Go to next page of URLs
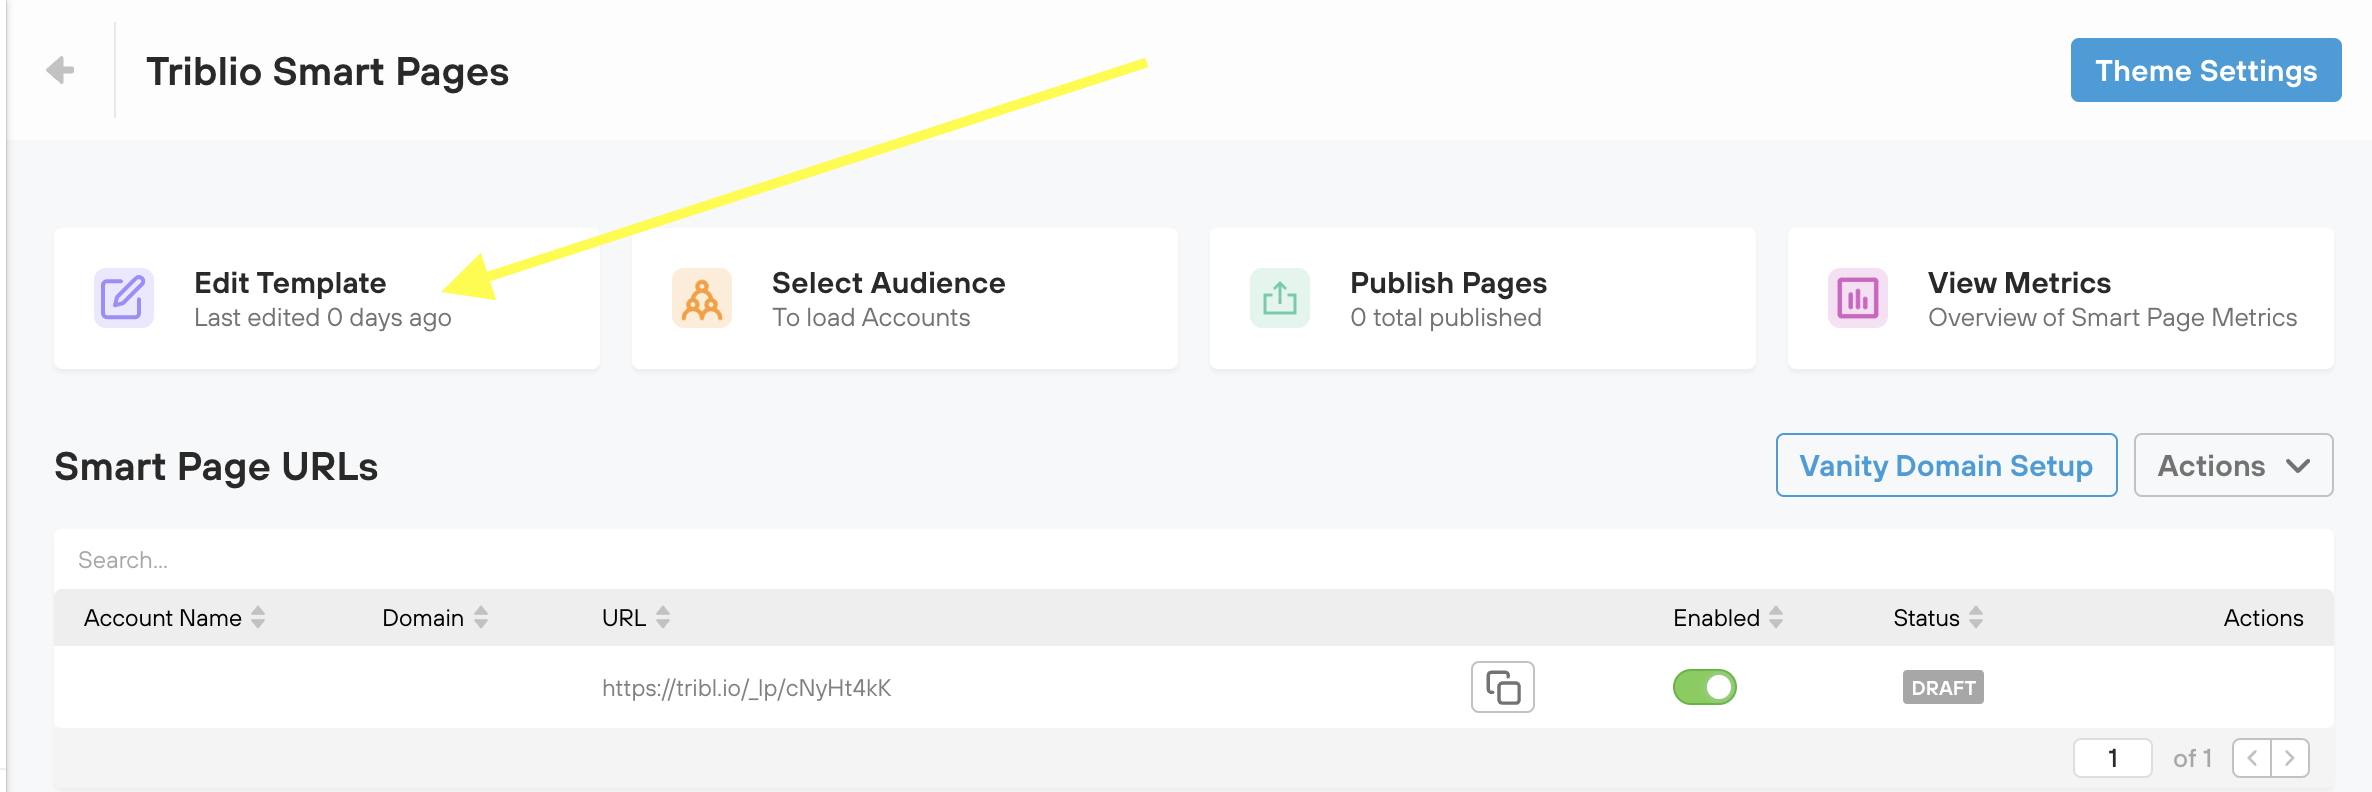 pos(2290,758)
